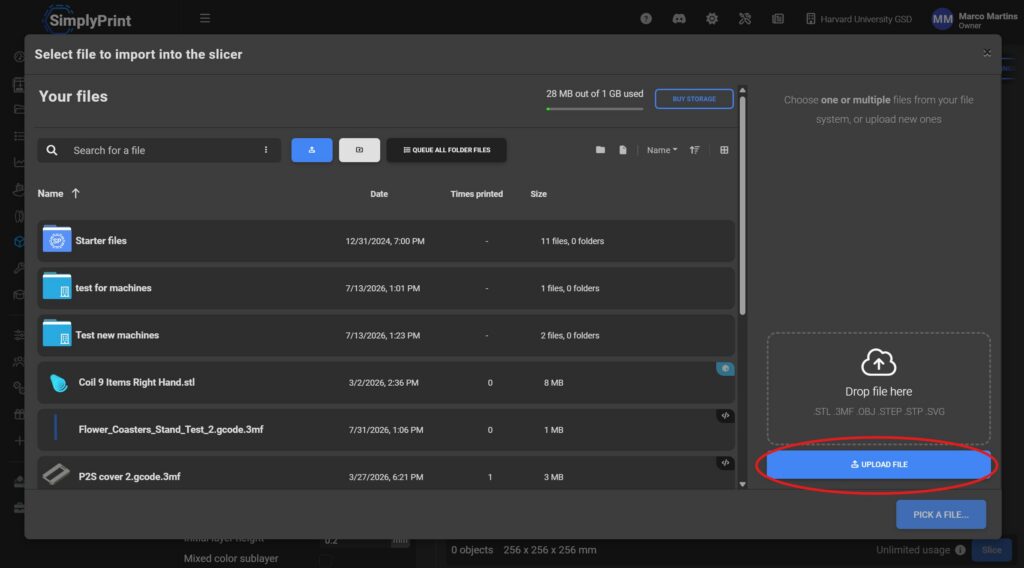1024x568 pixels.
Task: Open the hamburger menu in the header
Action: click(205, 18)
